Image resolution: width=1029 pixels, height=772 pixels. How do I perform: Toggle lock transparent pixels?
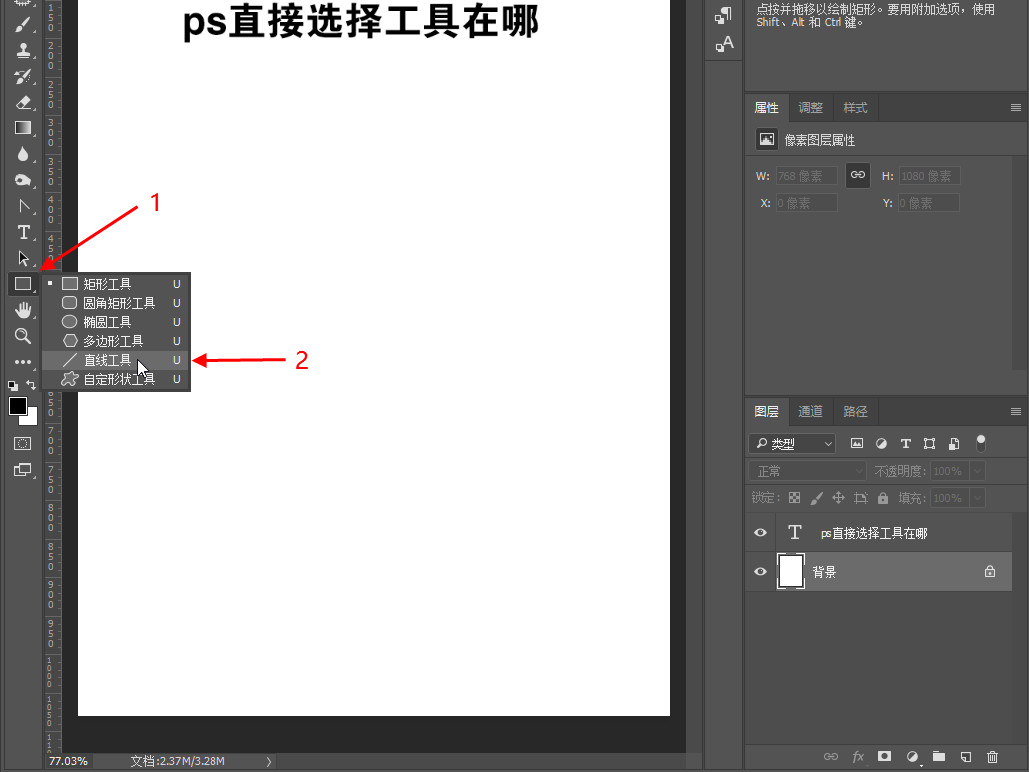click(x=794, y=498)
